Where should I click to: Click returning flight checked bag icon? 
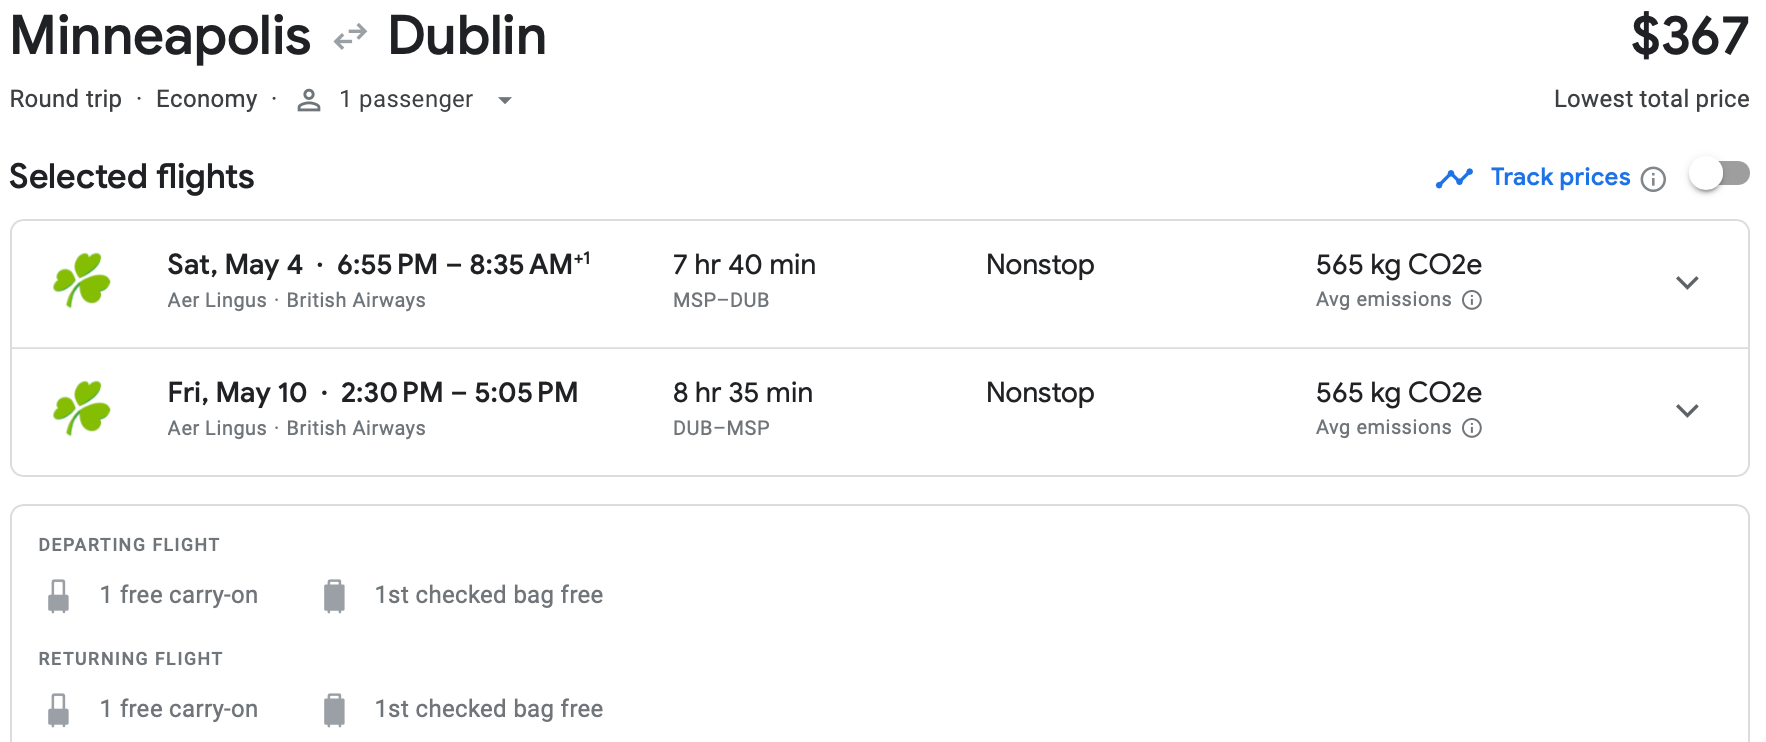point(335,710)
